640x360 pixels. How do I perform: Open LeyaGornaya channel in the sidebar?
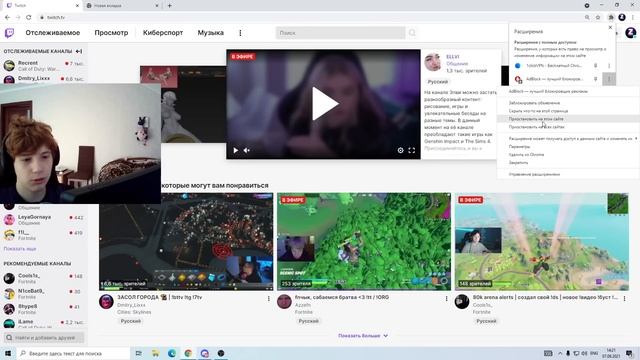coord(43,220)
